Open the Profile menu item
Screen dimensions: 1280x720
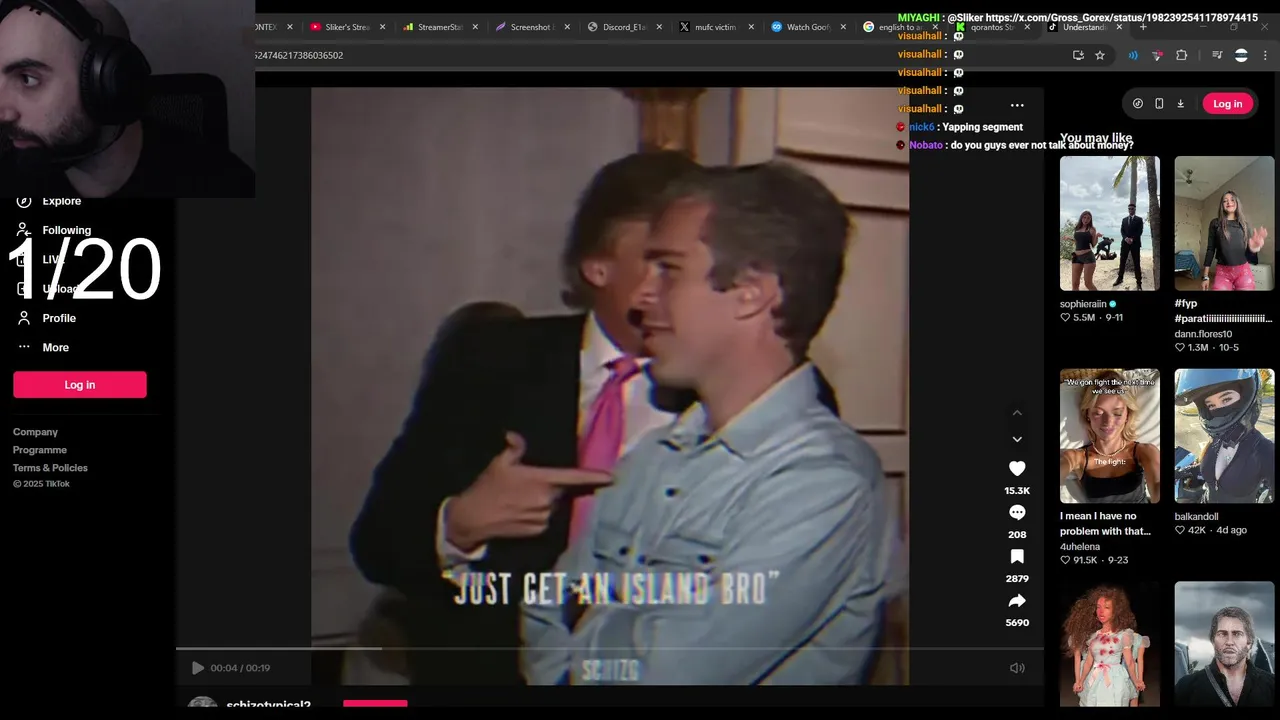click(59, 318)
